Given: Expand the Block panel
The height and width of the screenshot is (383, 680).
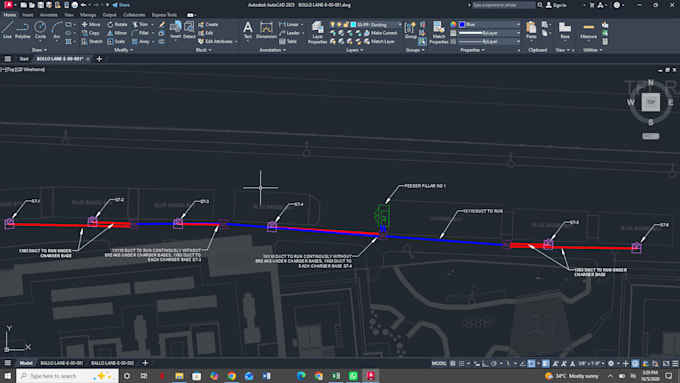Looking at the screenshot, I should tap(203, 50).
